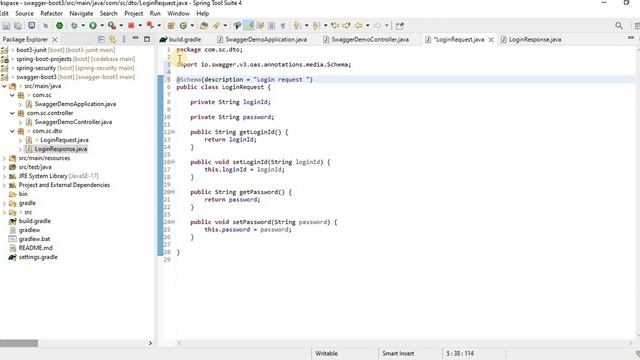Collapse the com.sc.controller package
Screen dimensions: 640x360
pyautogui.click(x=12, y=113)
